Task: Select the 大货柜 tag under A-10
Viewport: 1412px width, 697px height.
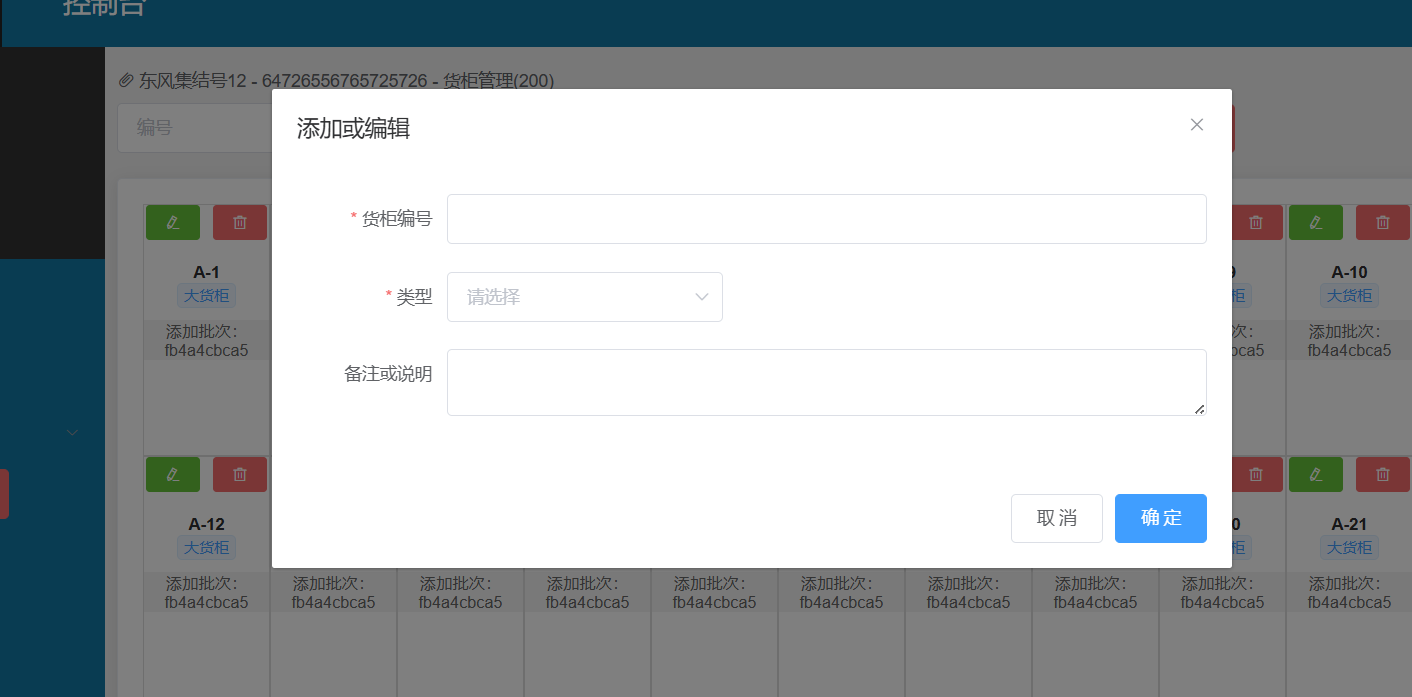Action: (x=1349, y=296)
